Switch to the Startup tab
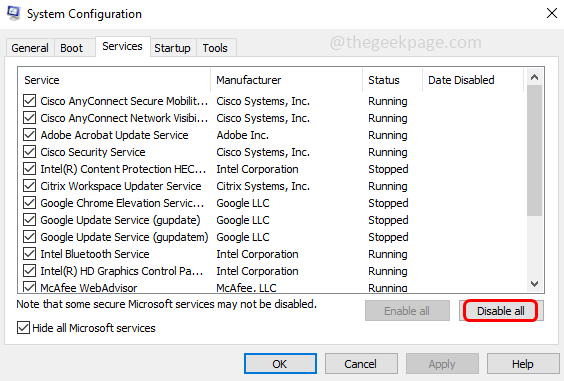The height and width of the screenshot is (381, 564). click(x=173, y=48)
